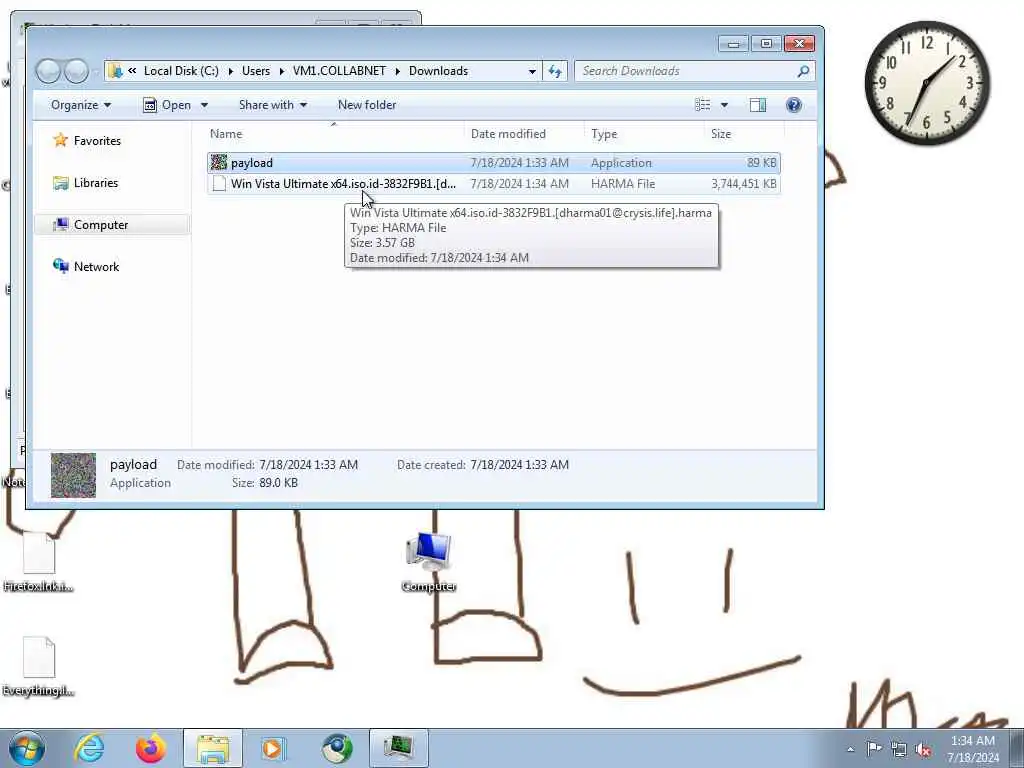Sort by the Type column header
Screen dimensions: 1024x768
click(x=604, y=134)
